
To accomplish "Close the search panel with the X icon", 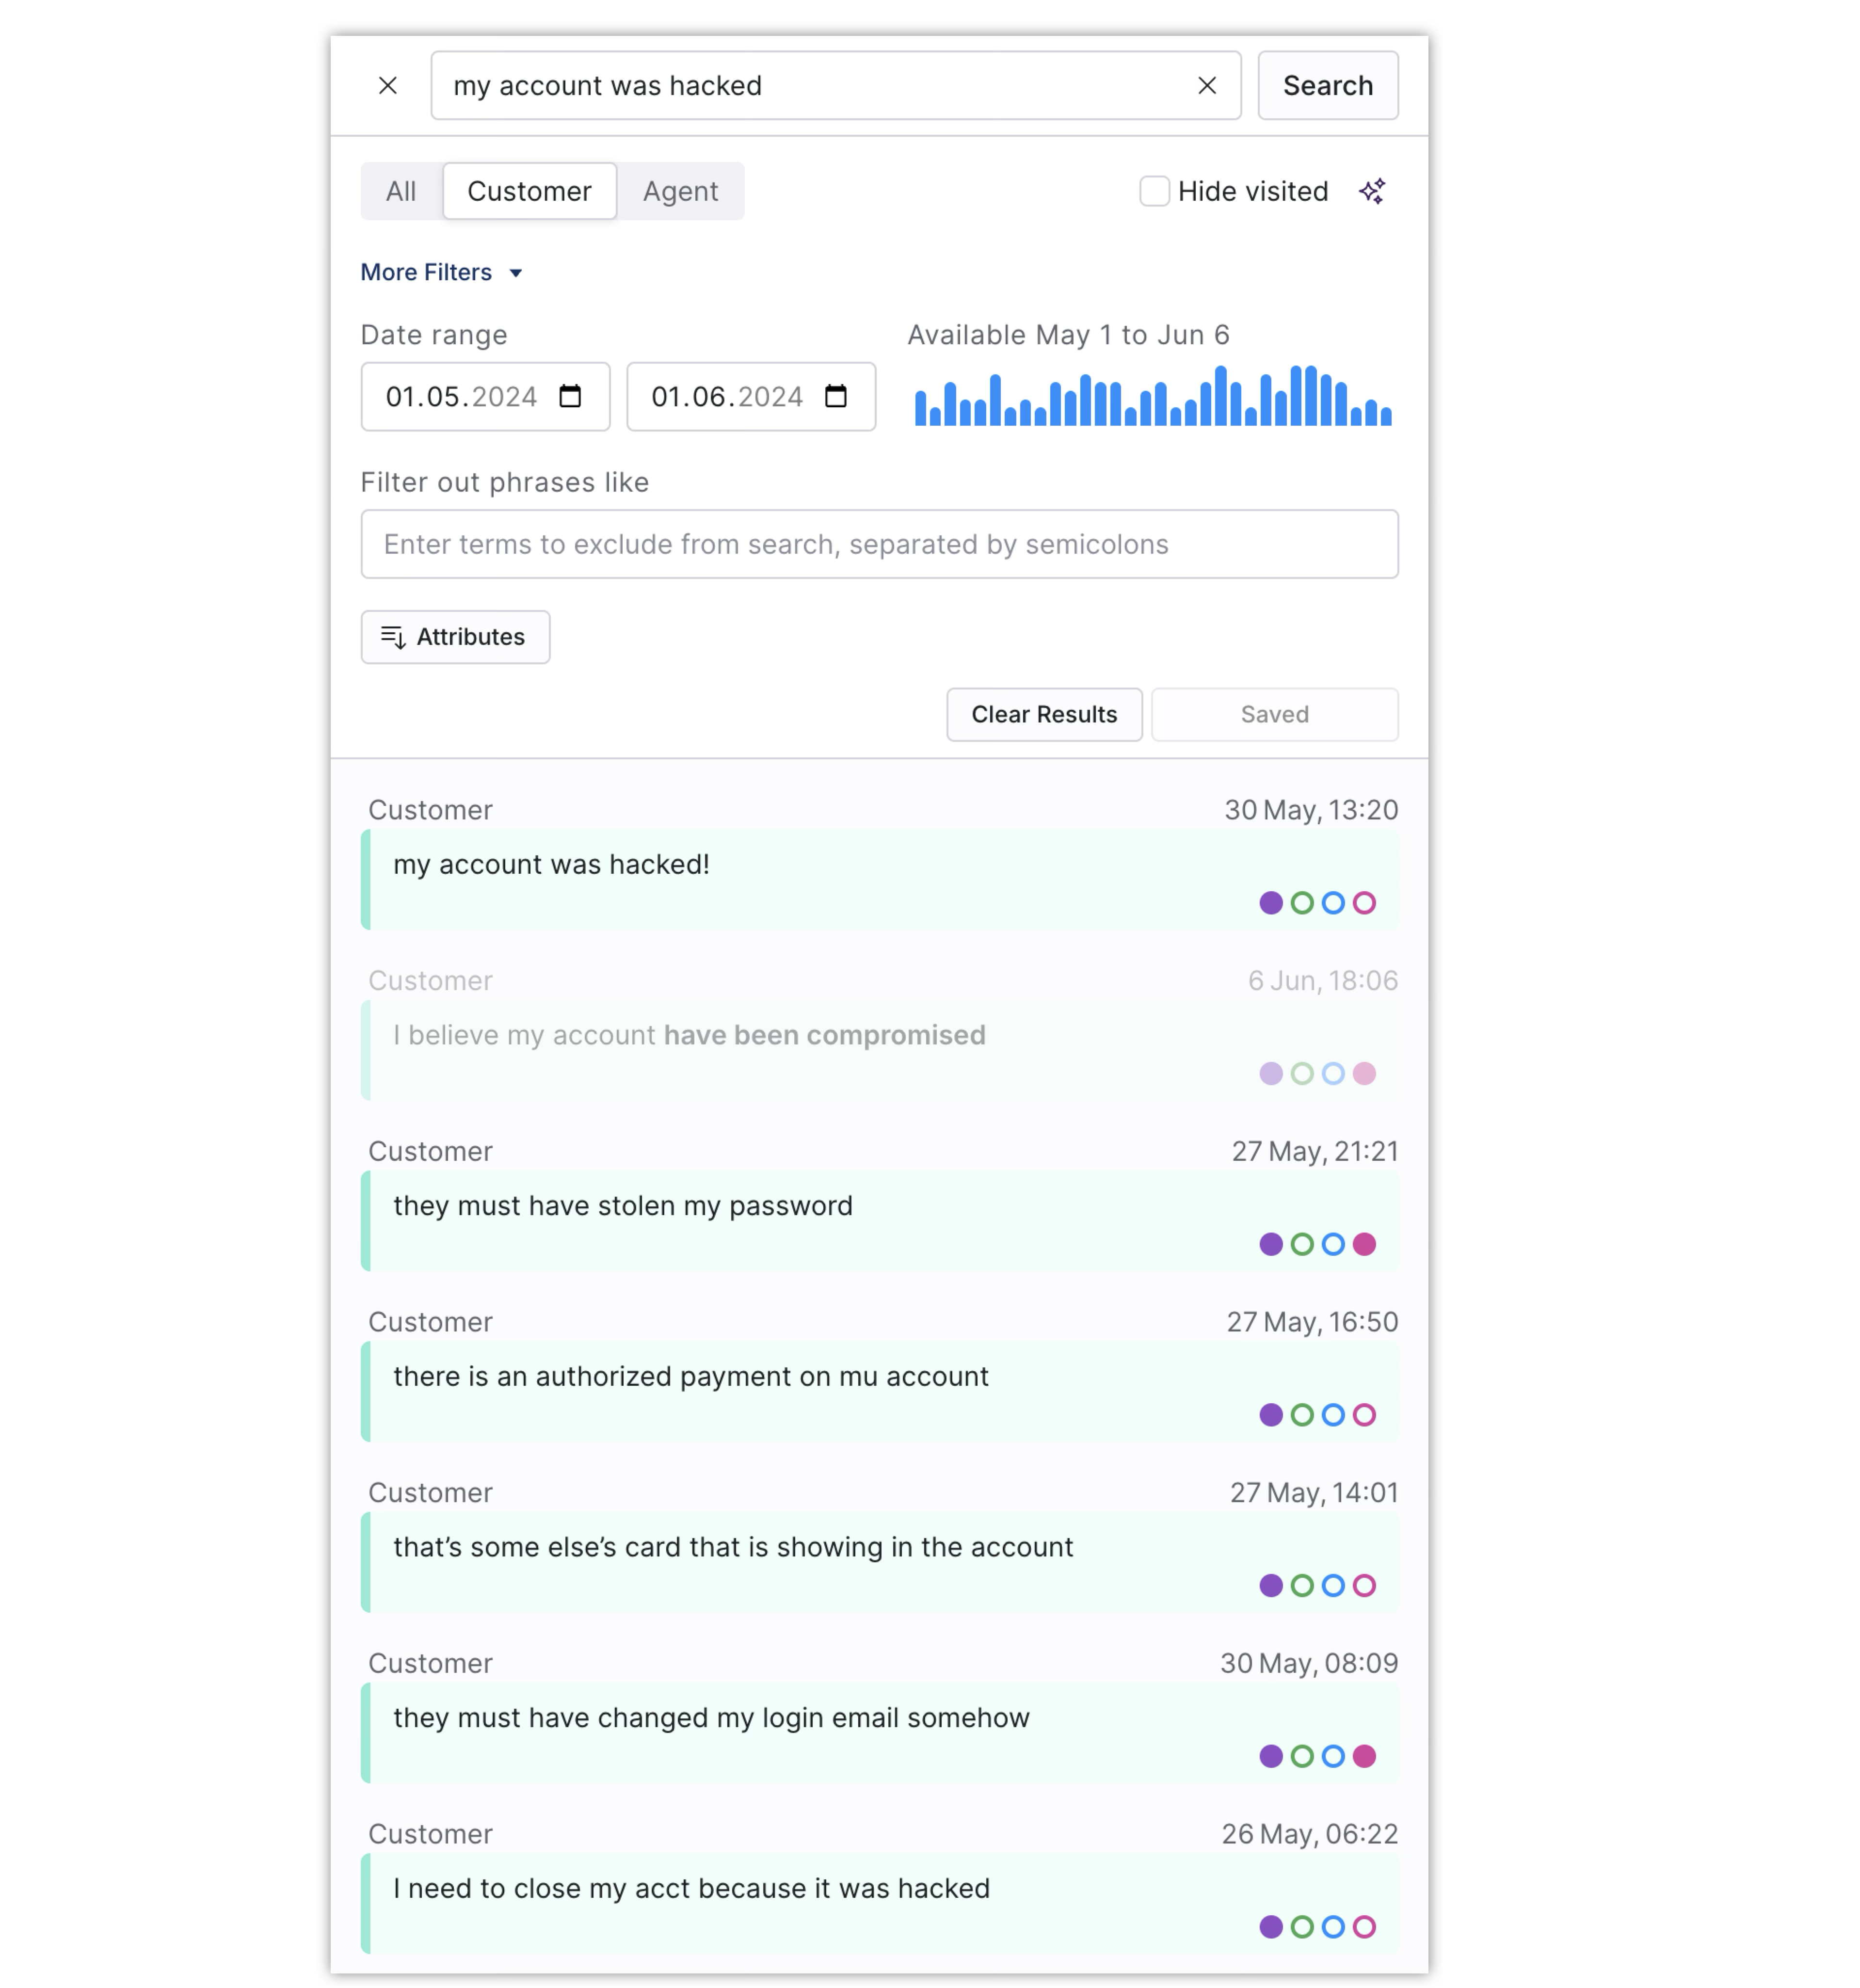I will click(388, 86).
